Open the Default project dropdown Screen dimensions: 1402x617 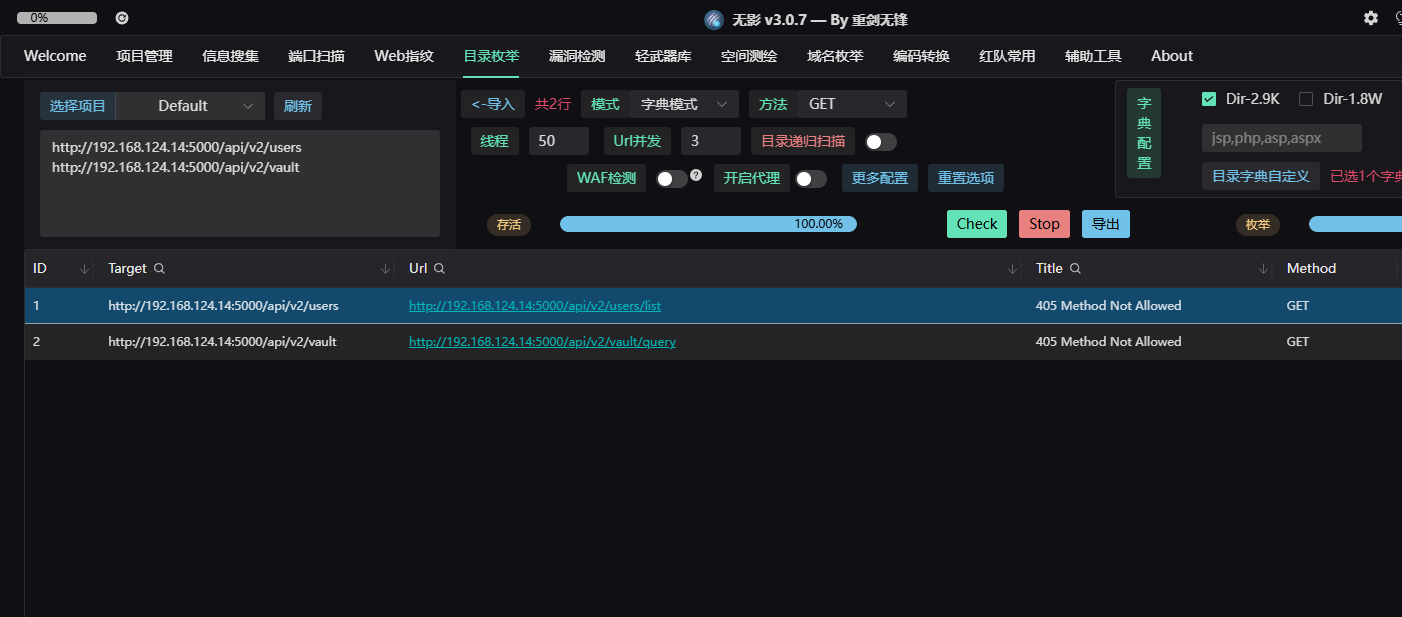190,106
